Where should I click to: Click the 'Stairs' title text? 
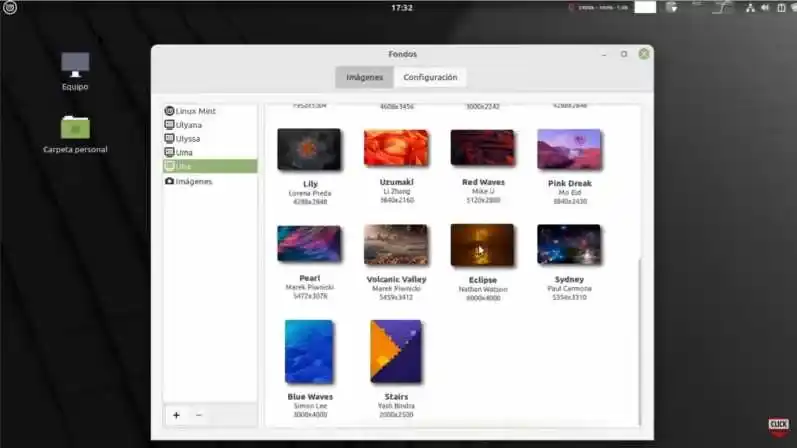pos(396,397)
